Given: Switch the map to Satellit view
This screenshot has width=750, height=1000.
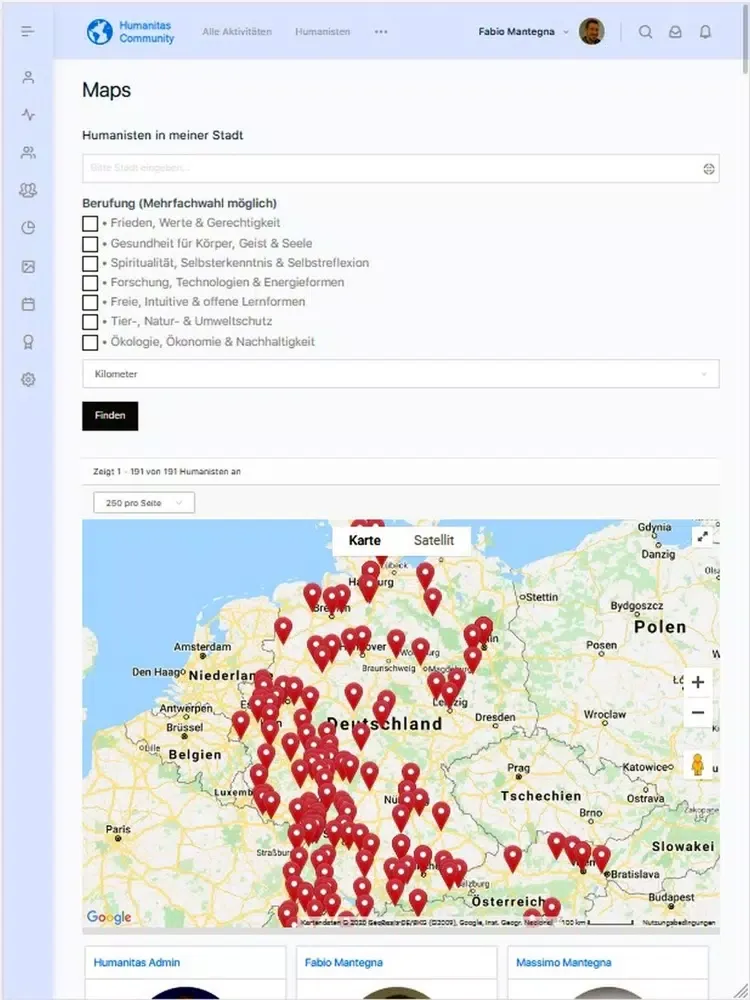Looking at the screenshot, I should pos(434,540).
